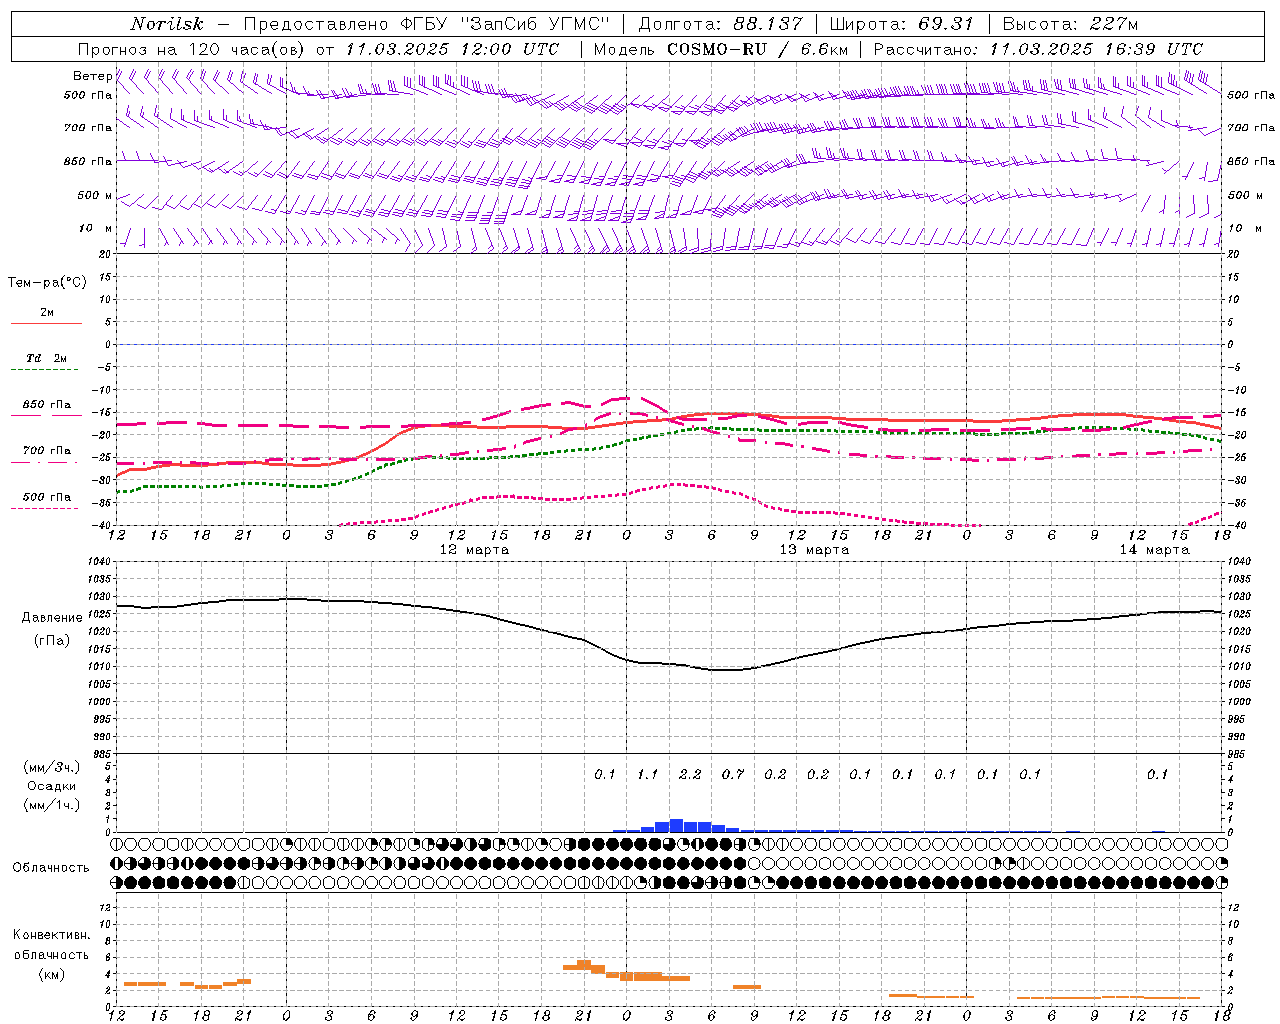Click the '10 м' wind level label on left
This screenshot has height=1024, width=1280.
(97, 229)
